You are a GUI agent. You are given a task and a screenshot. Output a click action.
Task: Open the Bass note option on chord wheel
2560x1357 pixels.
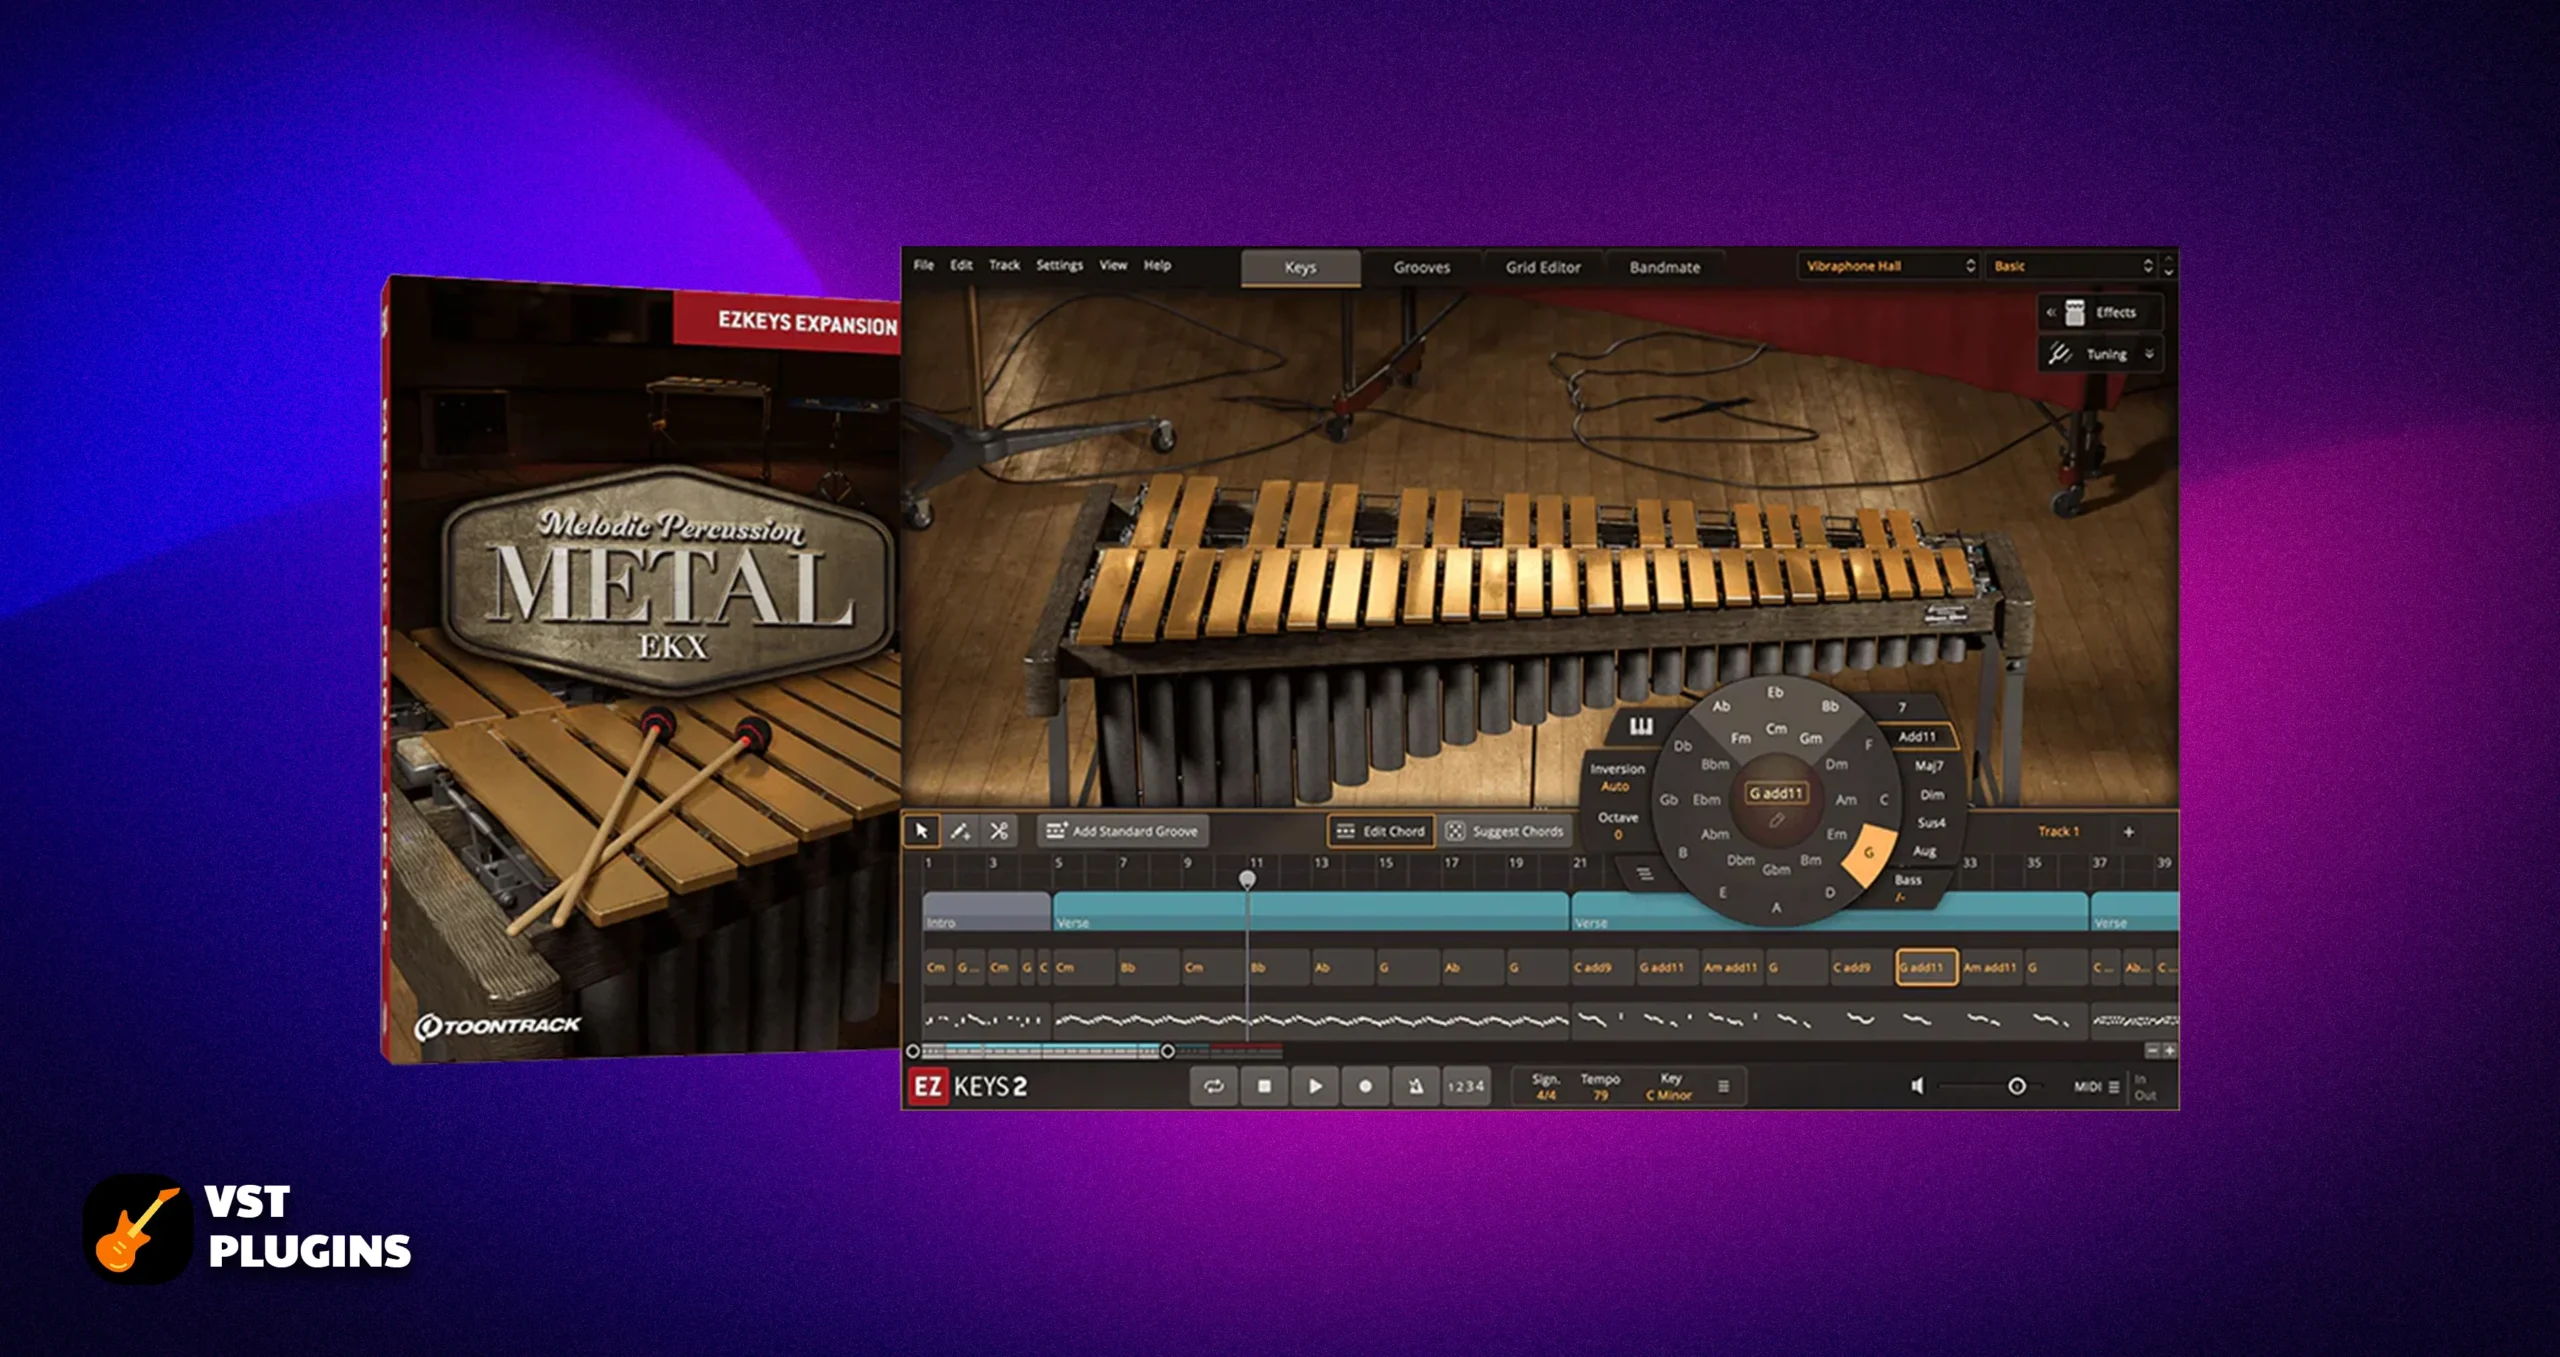pyautogui.click(x=1907, y=888)
